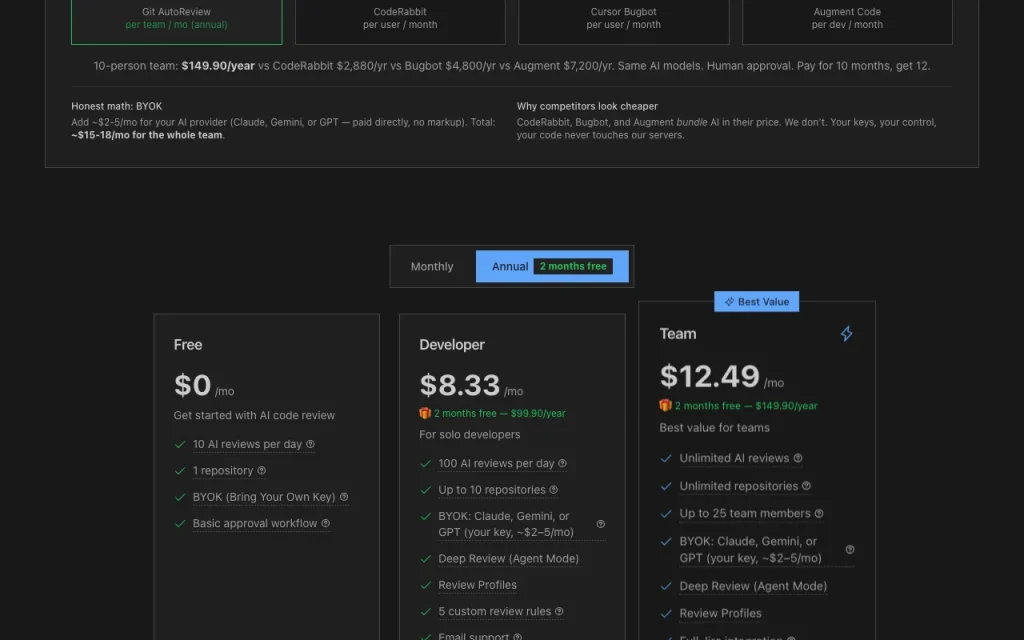
Task: Click the Honest math: BYOK heading
Action: [x=117, y=106]
